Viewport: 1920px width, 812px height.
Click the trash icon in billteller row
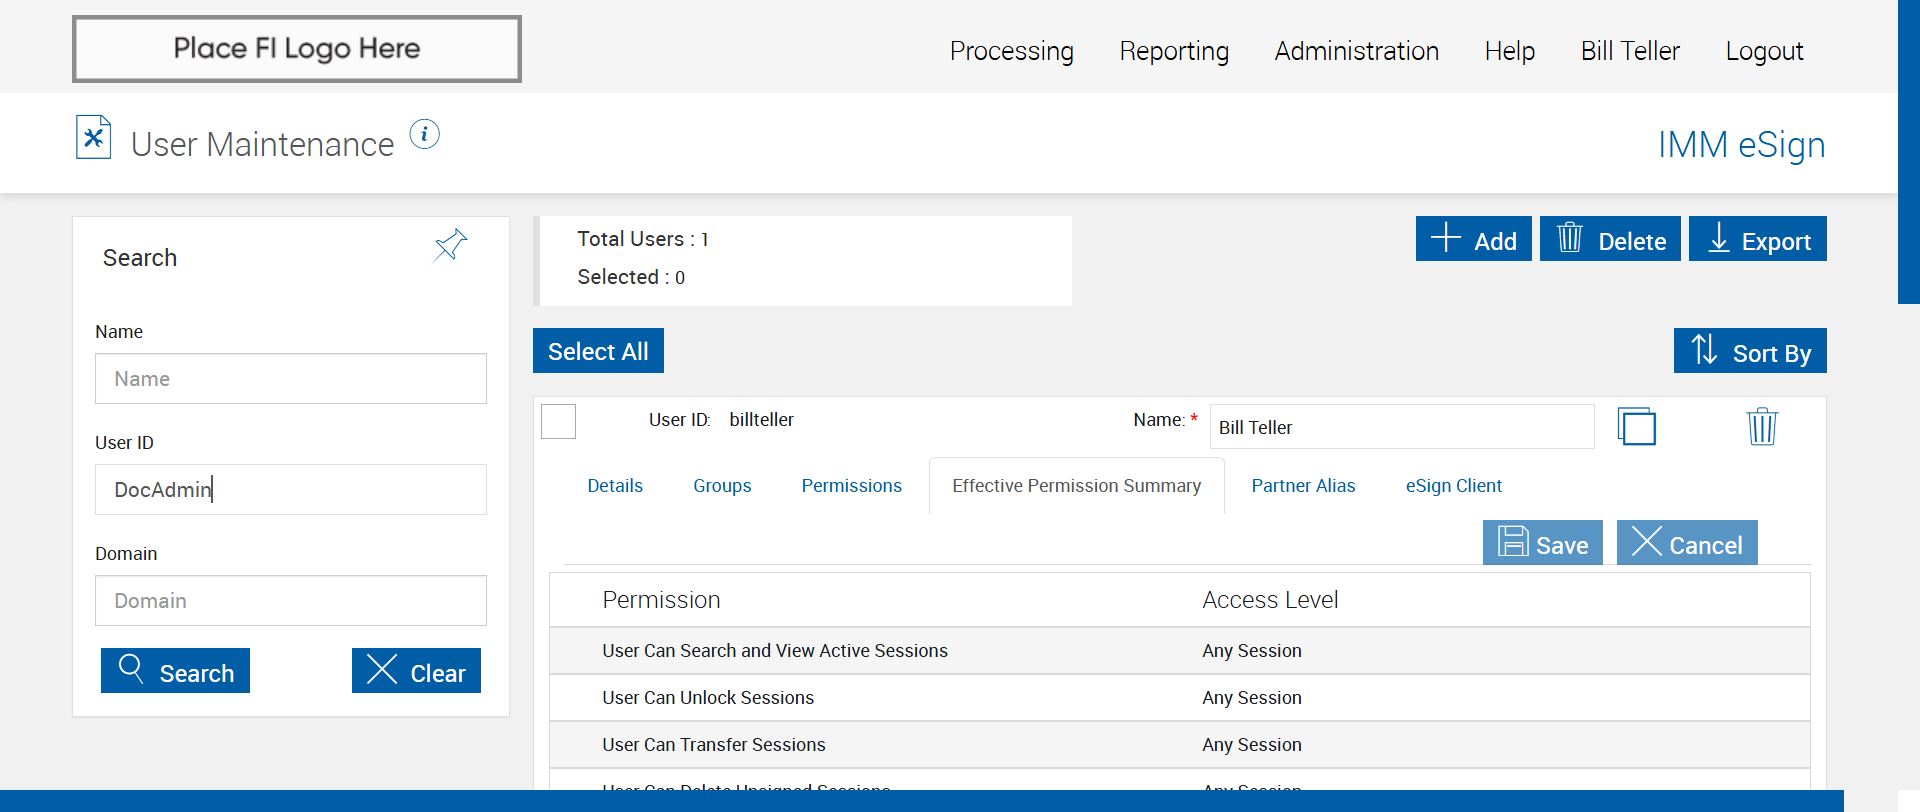tap(1761, 427)
